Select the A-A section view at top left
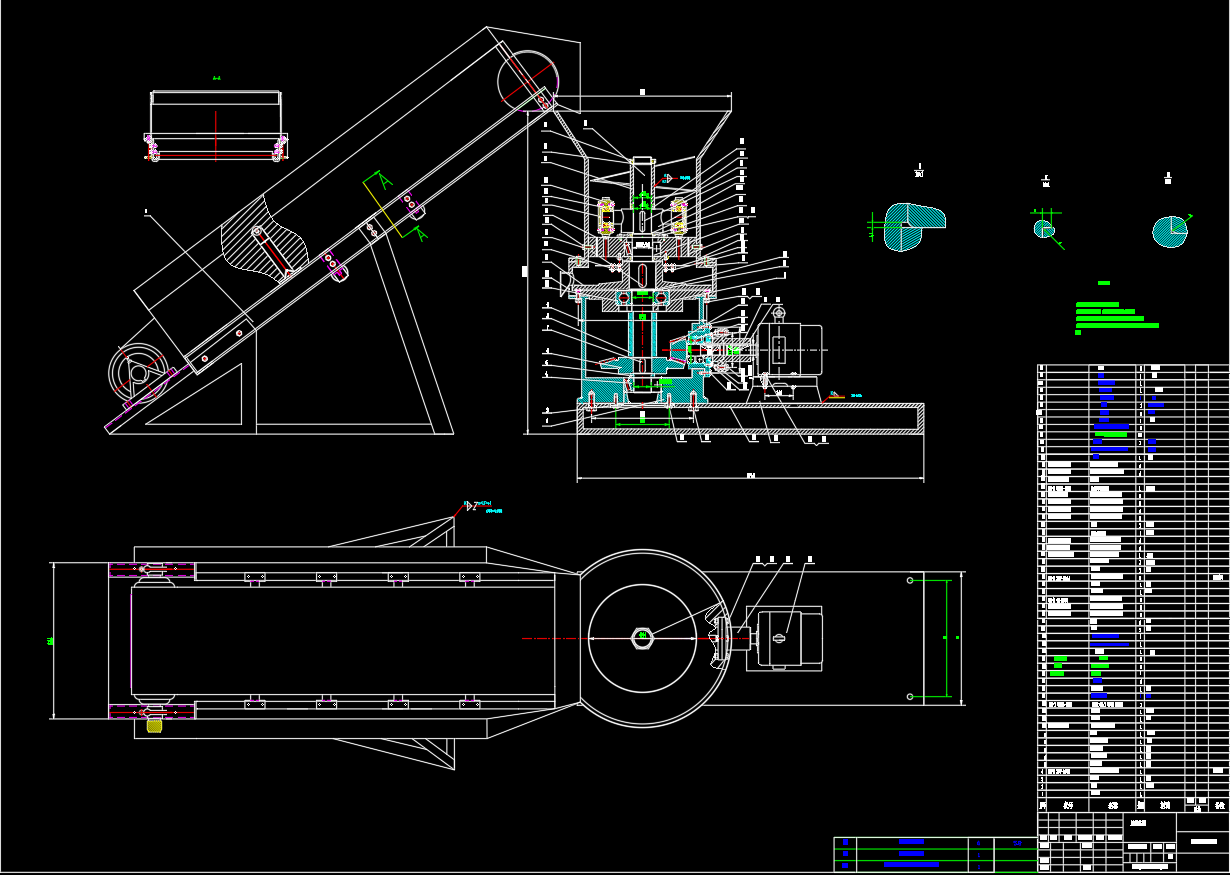The width and height of the screenshot is (1230, 875). (x=216, y=125)
